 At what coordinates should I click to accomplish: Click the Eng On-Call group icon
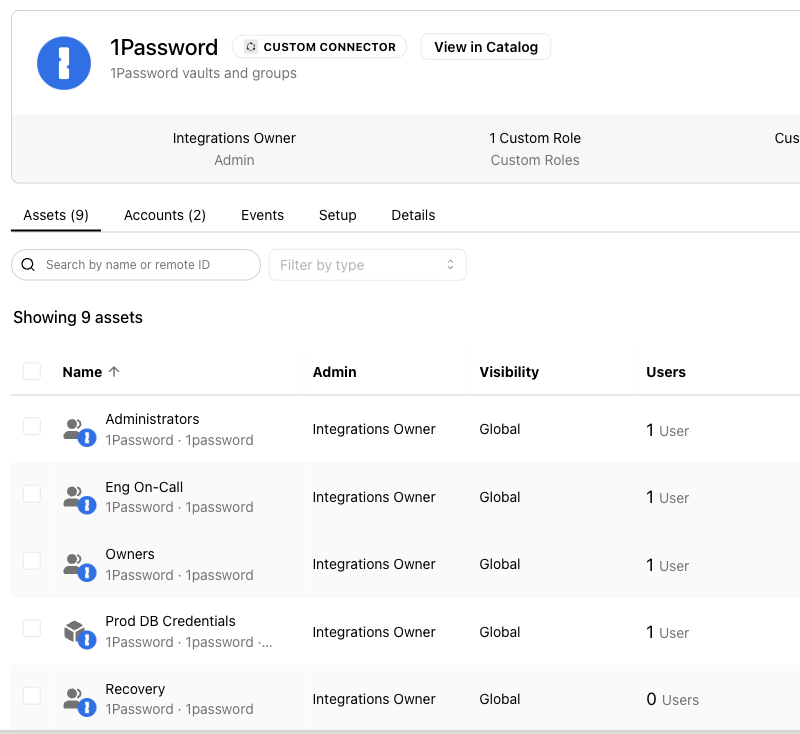79,500
